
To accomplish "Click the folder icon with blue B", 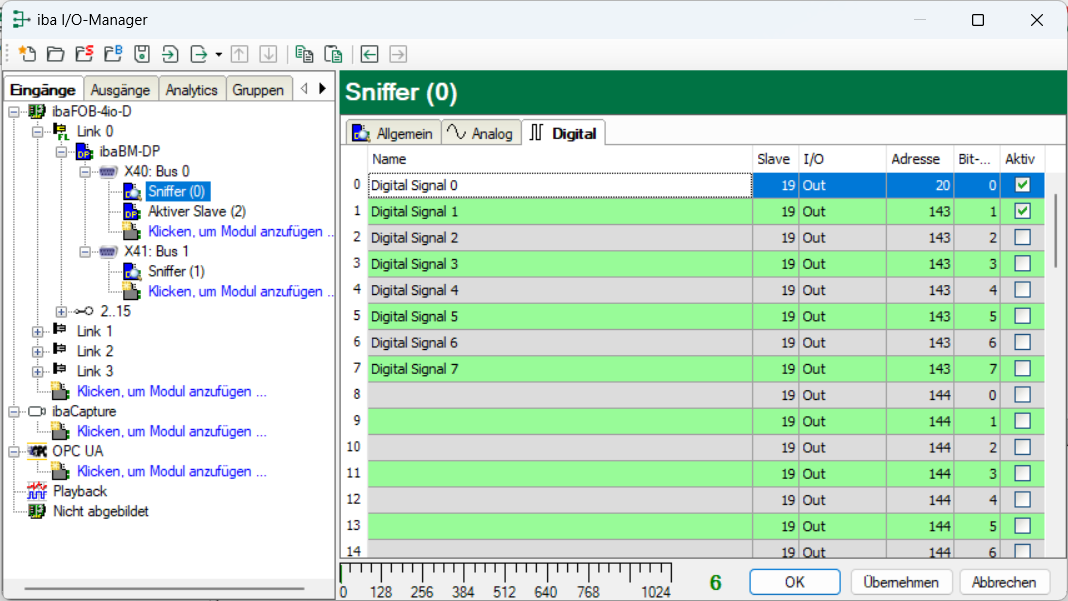I will [113, 54].
